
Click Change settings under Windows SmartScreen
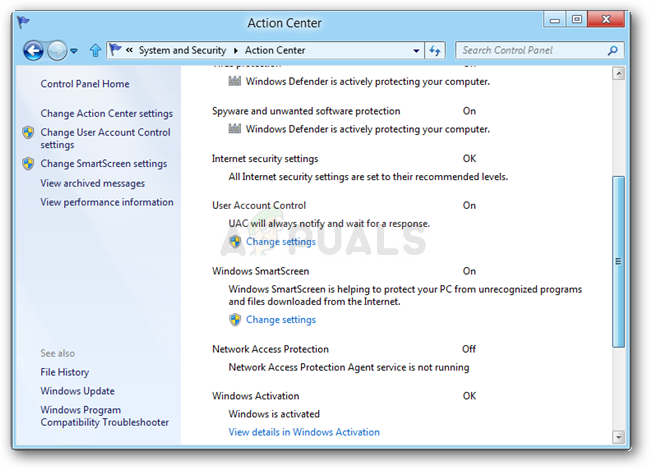tap(281, 320)
